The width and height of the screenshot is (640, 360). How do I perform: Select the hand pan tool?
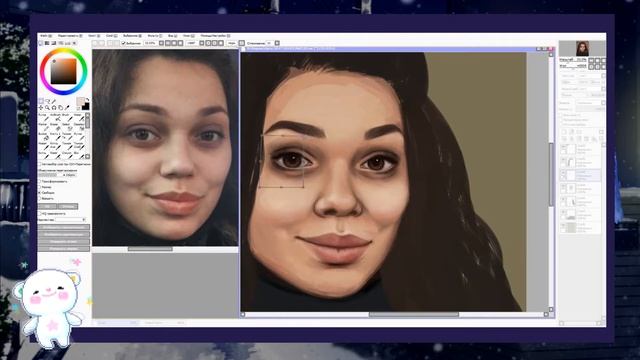point(60,107)
